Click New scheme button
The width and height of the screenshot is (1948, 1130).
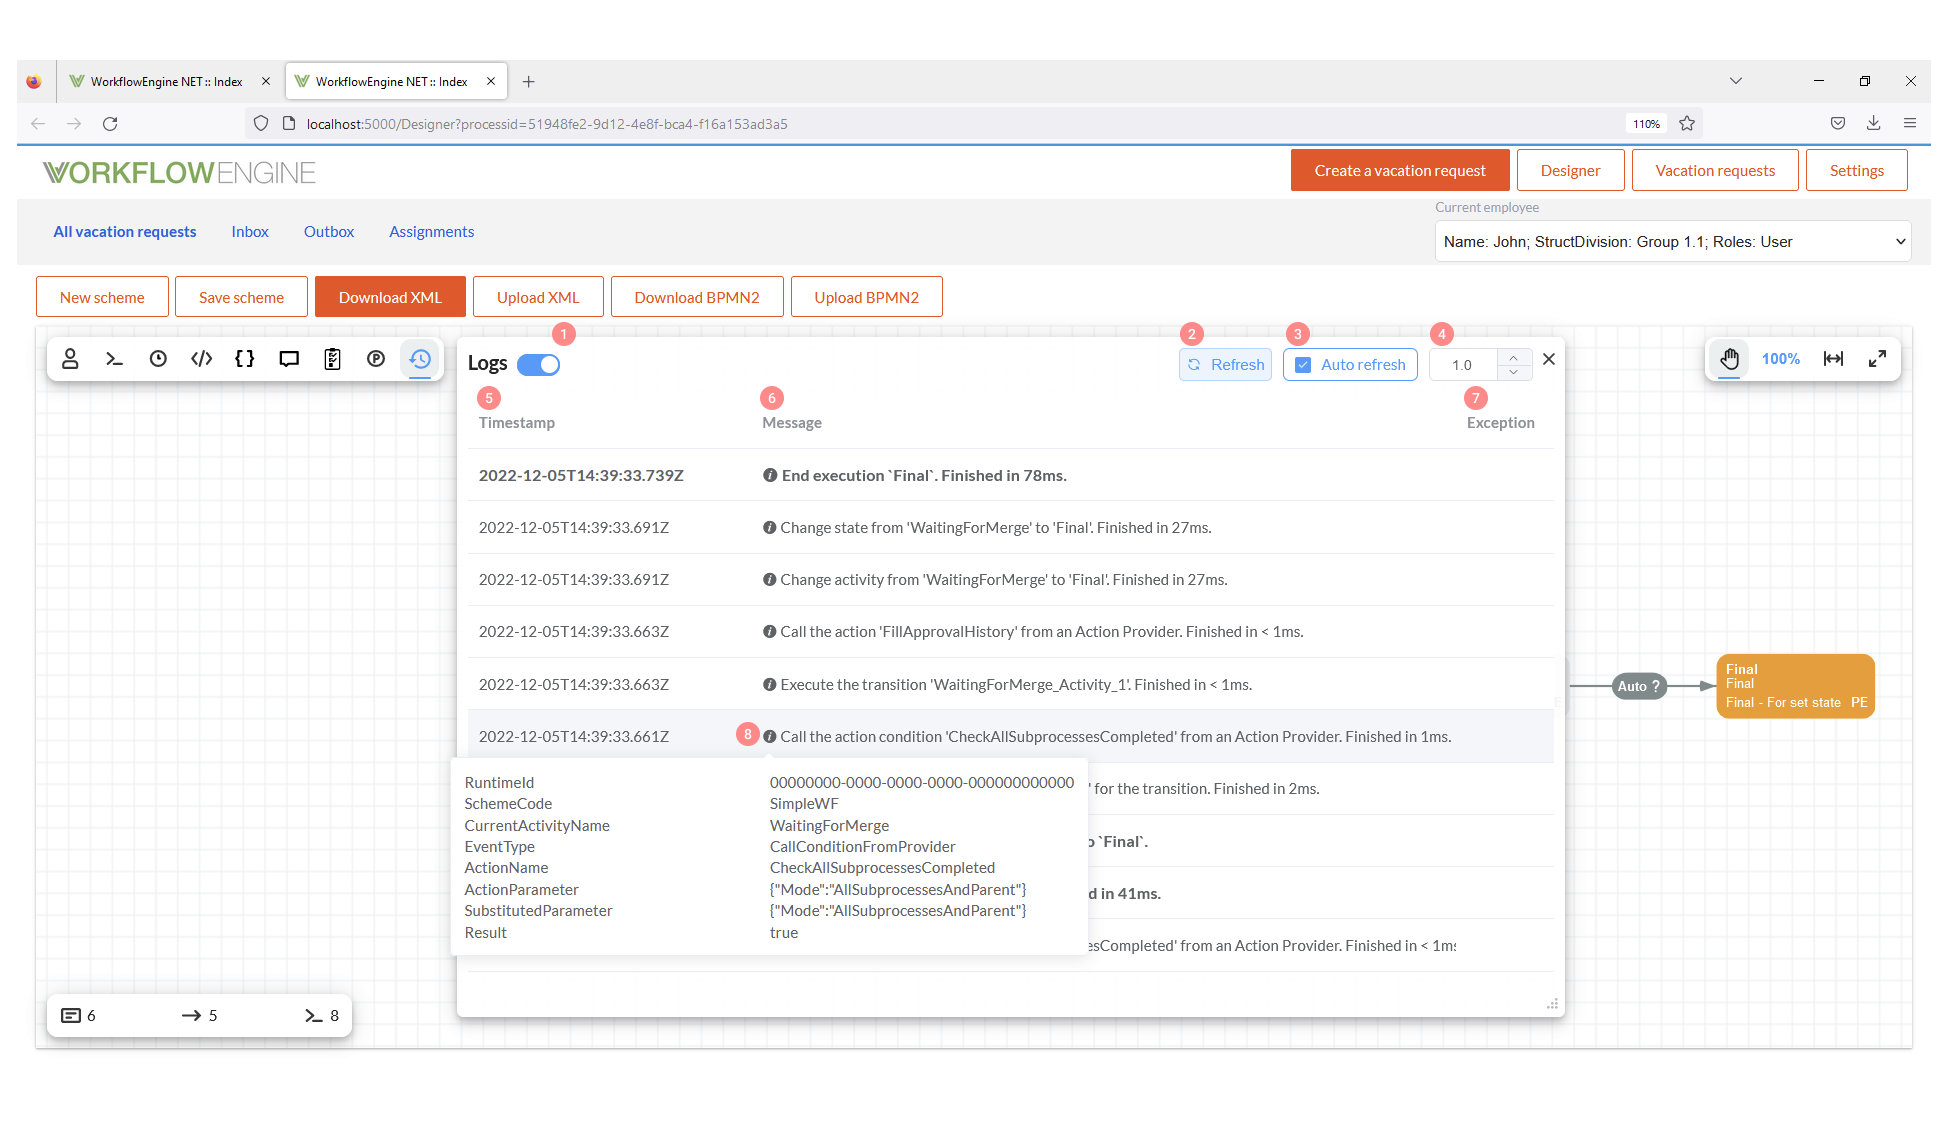(102, 297)
